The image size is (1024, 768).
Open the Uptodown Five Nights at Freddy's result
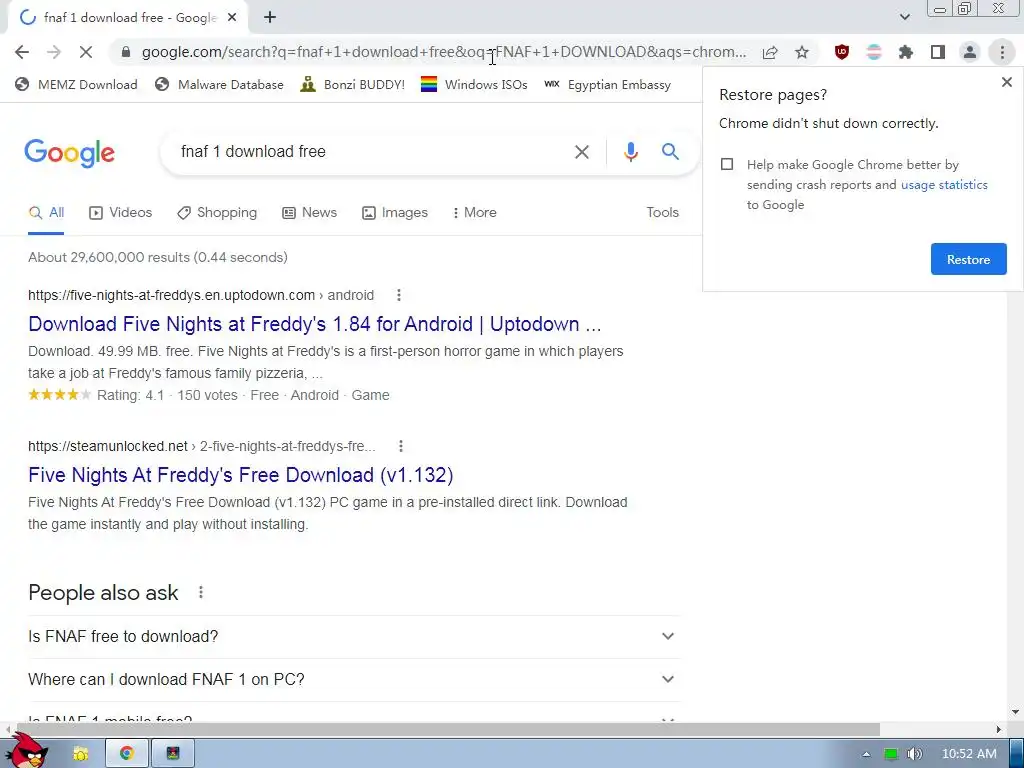click(x=315, y=324)
